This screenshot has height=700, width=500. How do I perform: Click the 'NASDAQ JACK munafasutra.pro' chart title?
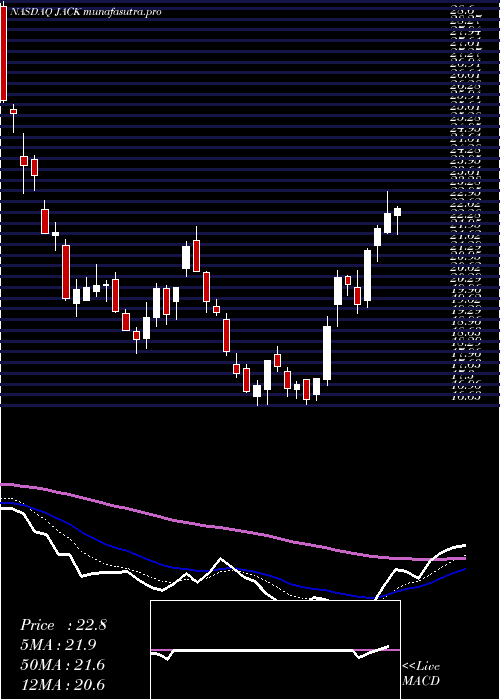tap(85, 12)
